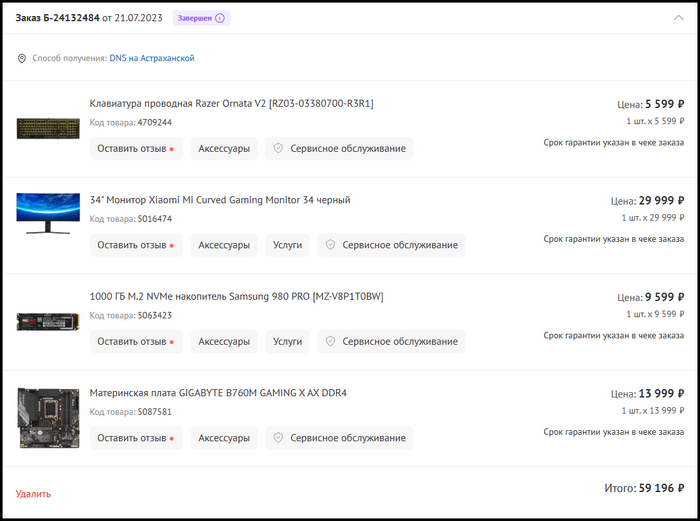
Task: Open the Xiaomi curved monitor thumbnail
Action: tap(48, 213)
